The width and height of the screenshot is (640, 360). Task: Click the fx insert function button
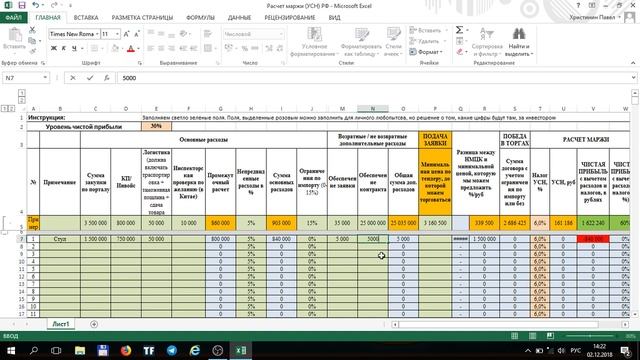coord(107,78)
